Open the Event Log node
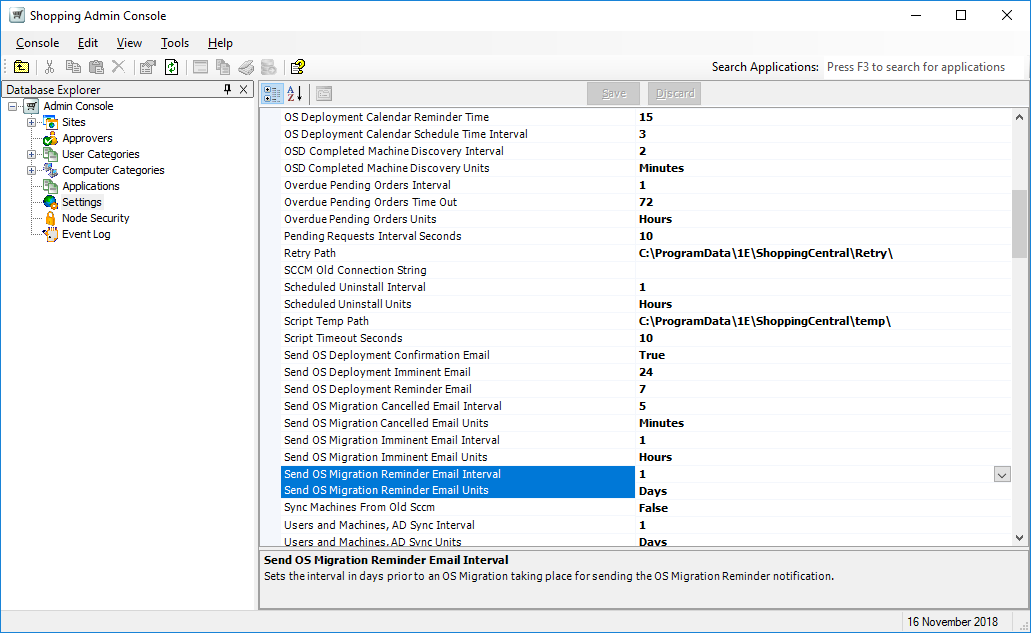The height and width of the screenshot is (633, 1031). pyautogui.click(x=86, y=234)
